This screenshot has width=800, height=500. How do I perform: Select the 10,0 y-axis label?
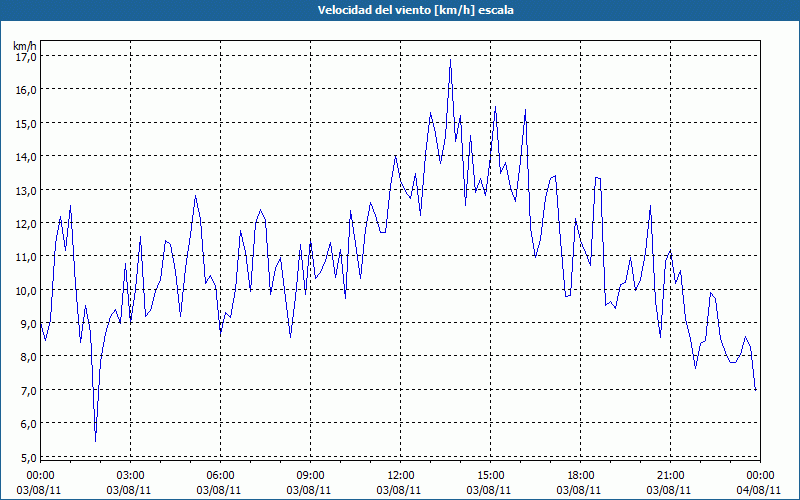point(27,290)
